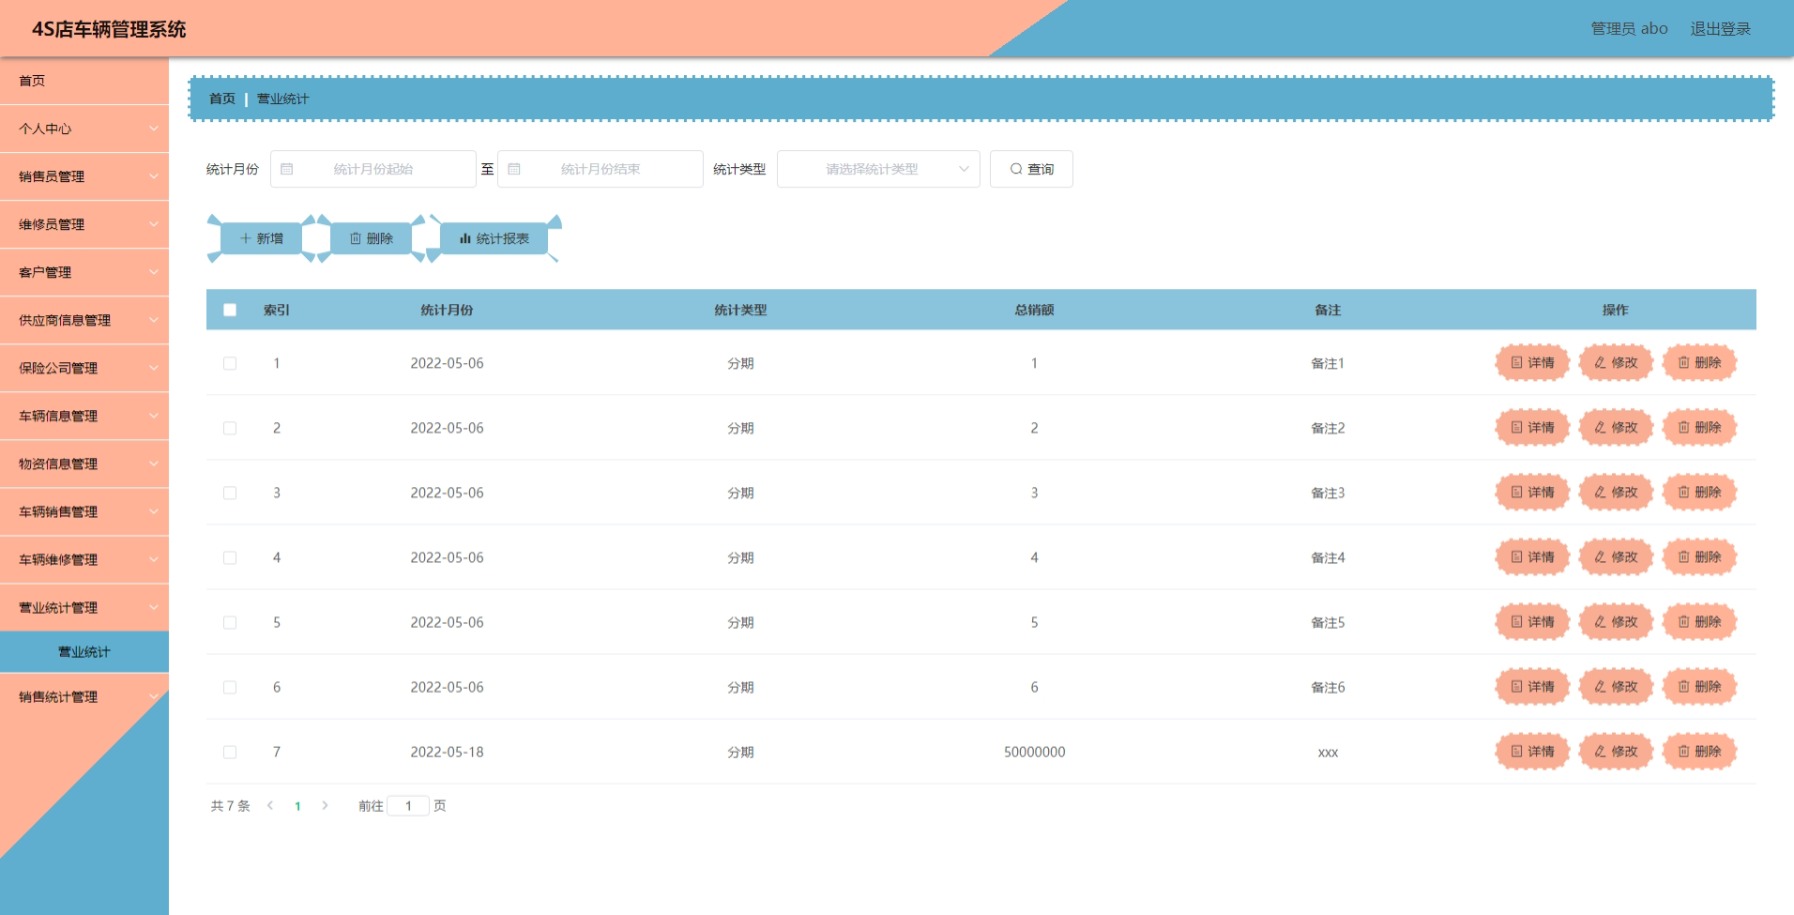Click 修改 for row with 备注1
Screen dimensions: 1794x915
[x=1616, y=363]
